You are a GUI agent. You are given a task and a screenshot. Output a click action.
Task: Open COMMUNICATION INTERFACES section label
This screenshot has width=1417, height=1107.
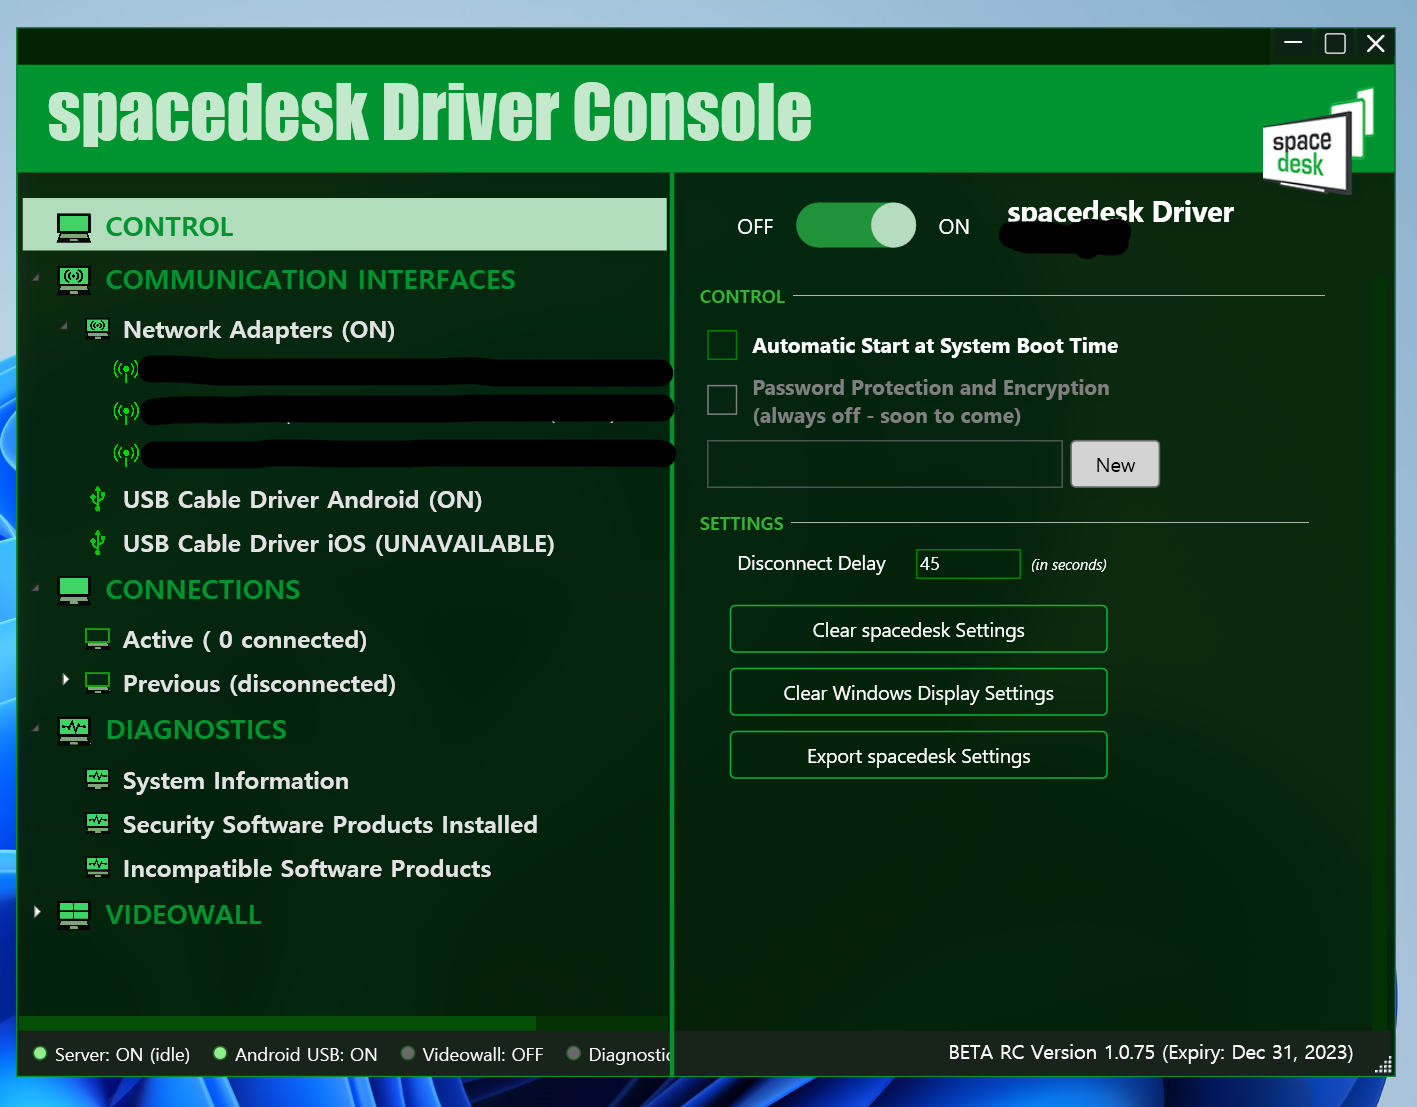(x=311, y=280)
